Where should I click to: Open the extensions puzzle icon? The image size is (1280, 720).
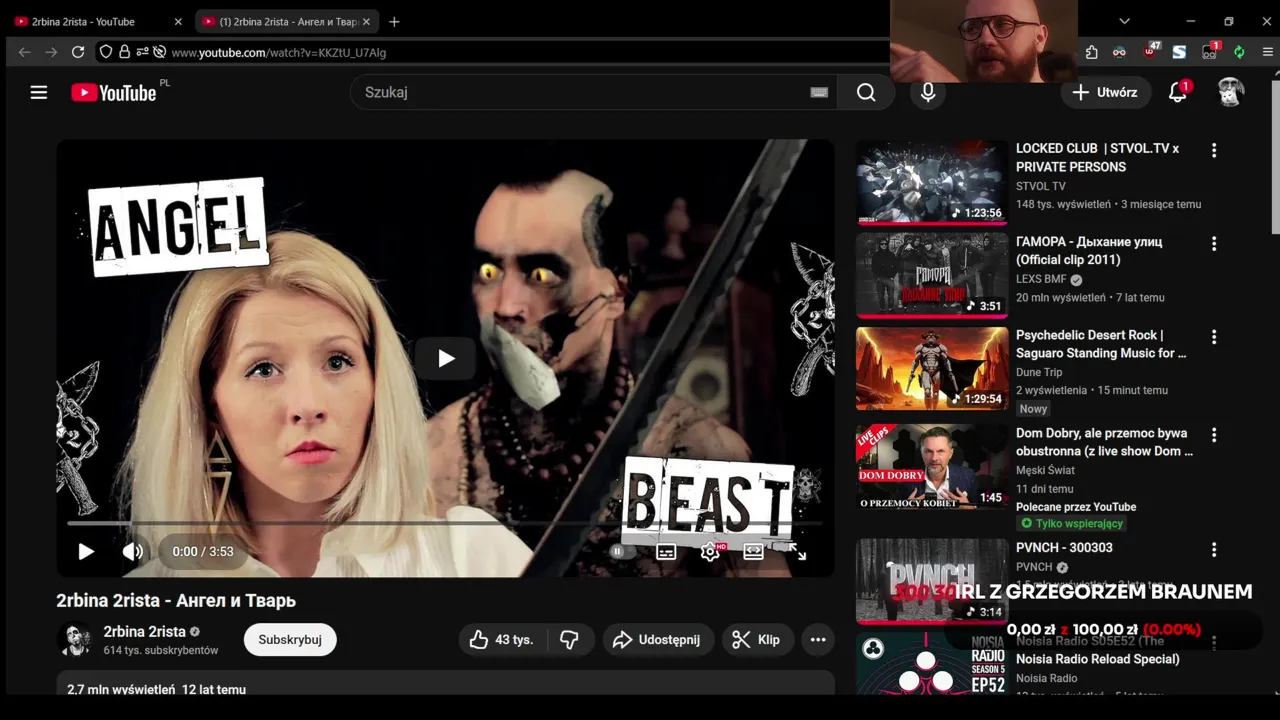pyautogui.click(x=1091, y=52)
